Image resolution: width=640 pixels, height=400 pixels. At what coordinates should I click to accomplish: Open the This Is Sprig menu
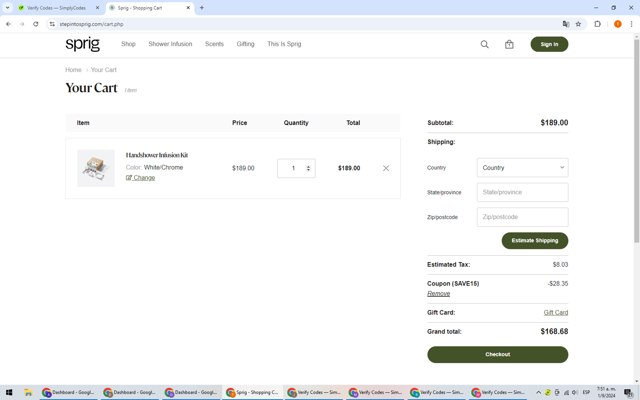point(284,44)
